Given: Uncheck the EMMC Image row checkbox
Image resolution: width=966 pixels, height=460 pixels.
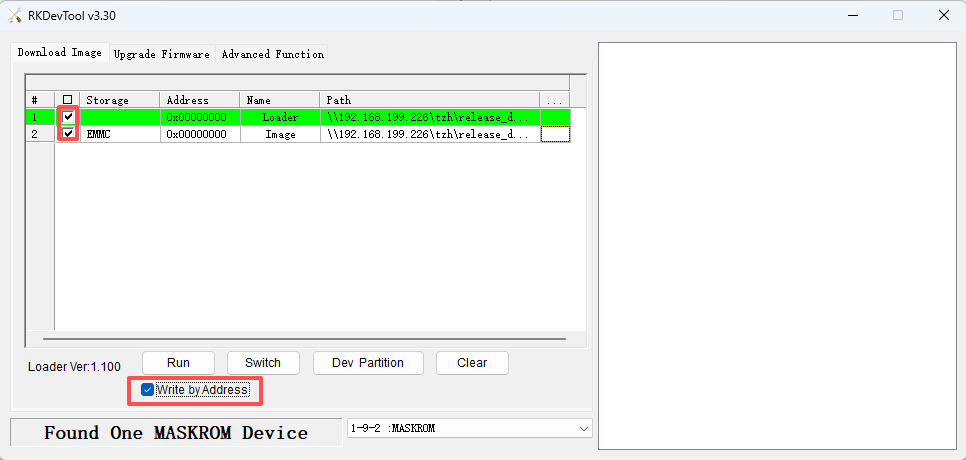Looking at the screenshot, I should (68, 134).
